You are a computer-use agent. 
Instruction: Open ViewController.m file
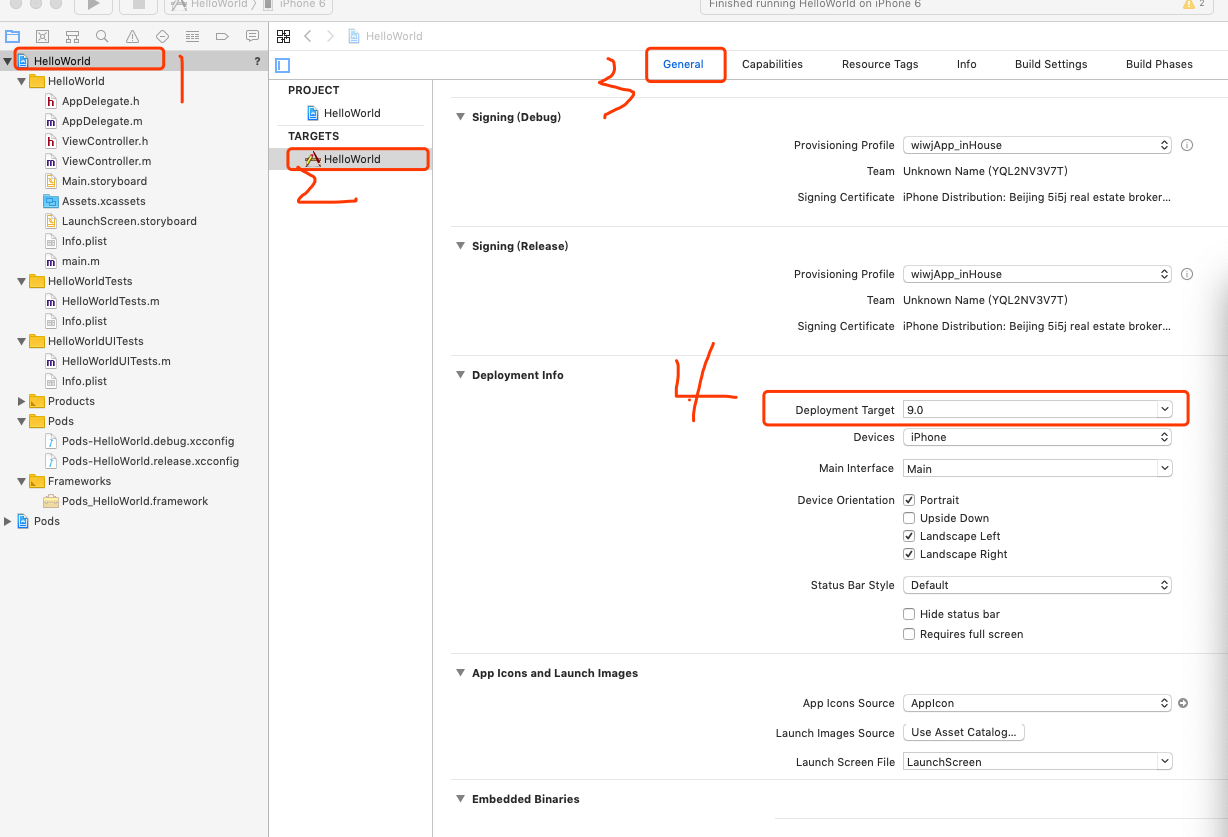[x=97, y=161]
